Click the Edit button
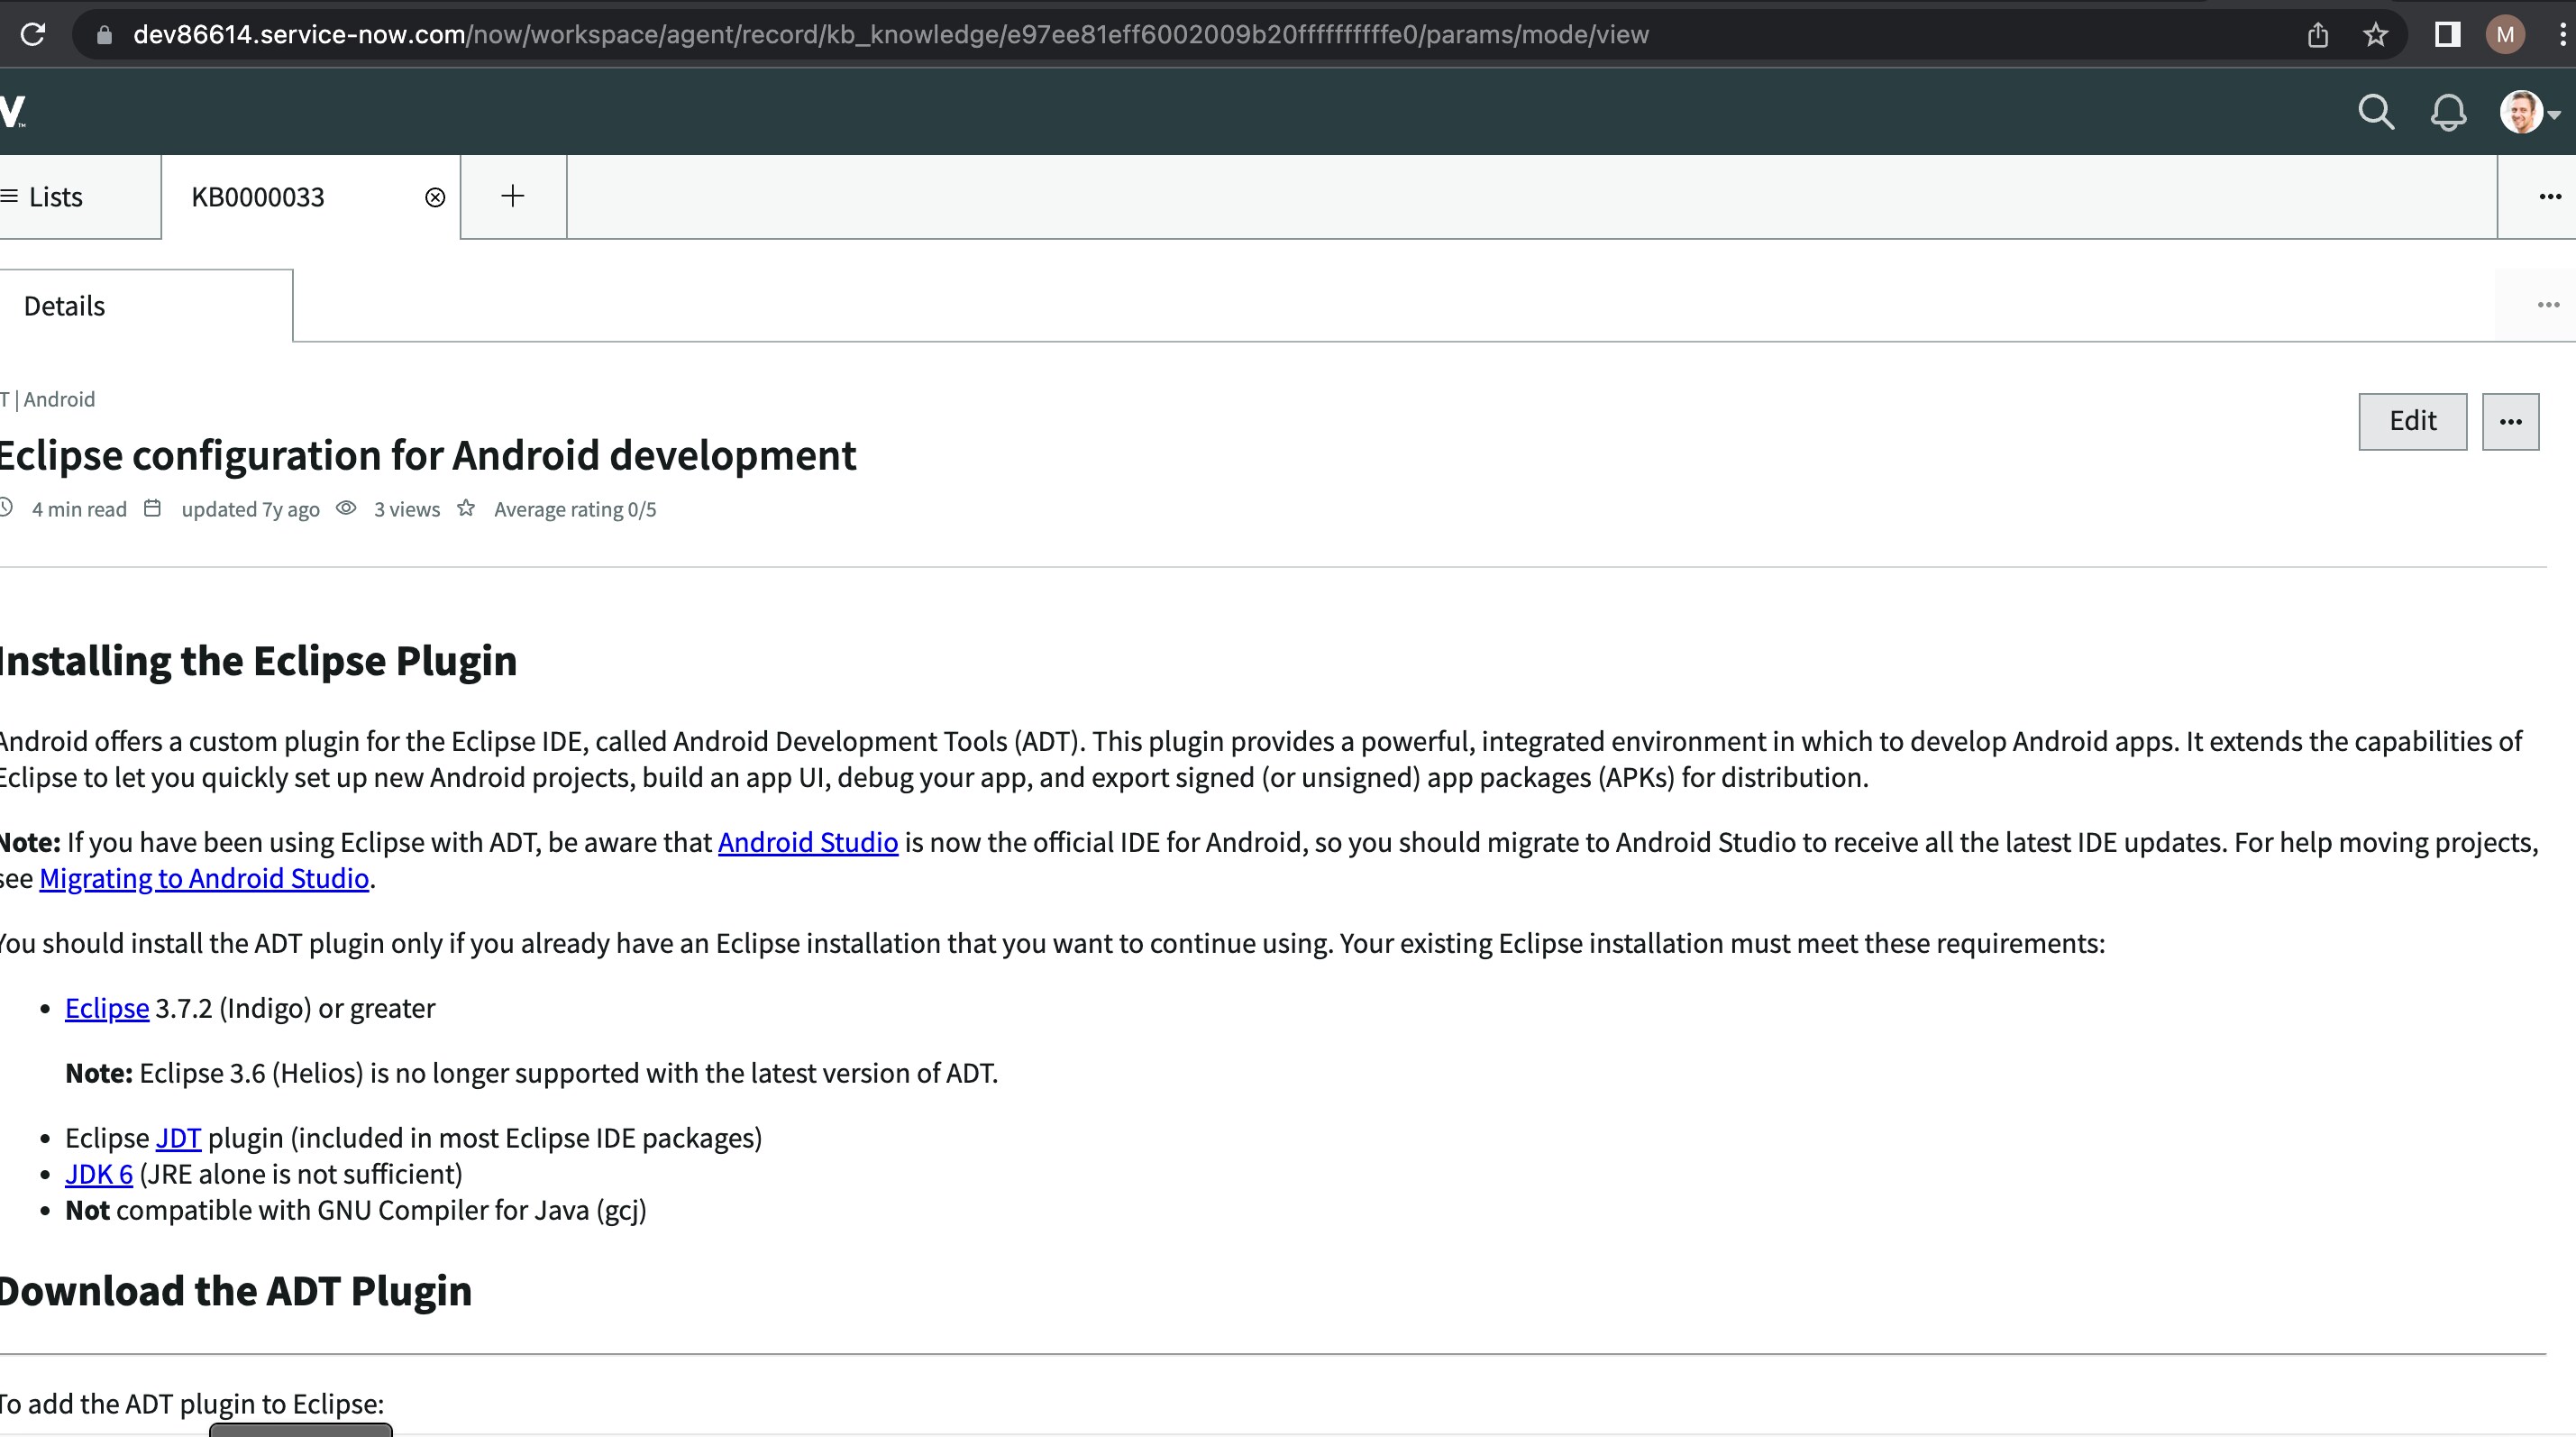The height and width of the screenshot is (1437, 2576). coord(2412,422)
